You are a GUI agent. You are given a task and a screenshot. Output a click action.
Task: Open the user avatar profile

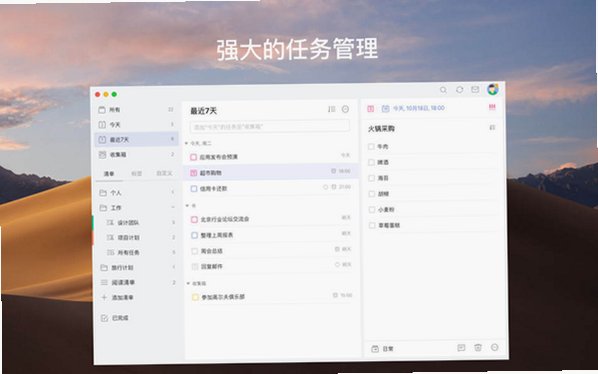pos(493,90)
